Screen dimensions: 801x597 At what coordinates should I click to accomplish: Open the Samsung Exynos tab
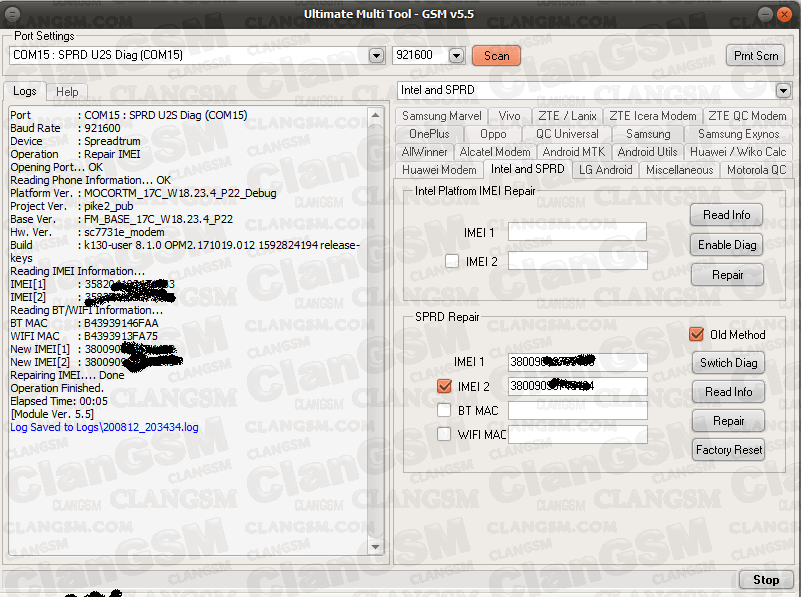[738, 134]
